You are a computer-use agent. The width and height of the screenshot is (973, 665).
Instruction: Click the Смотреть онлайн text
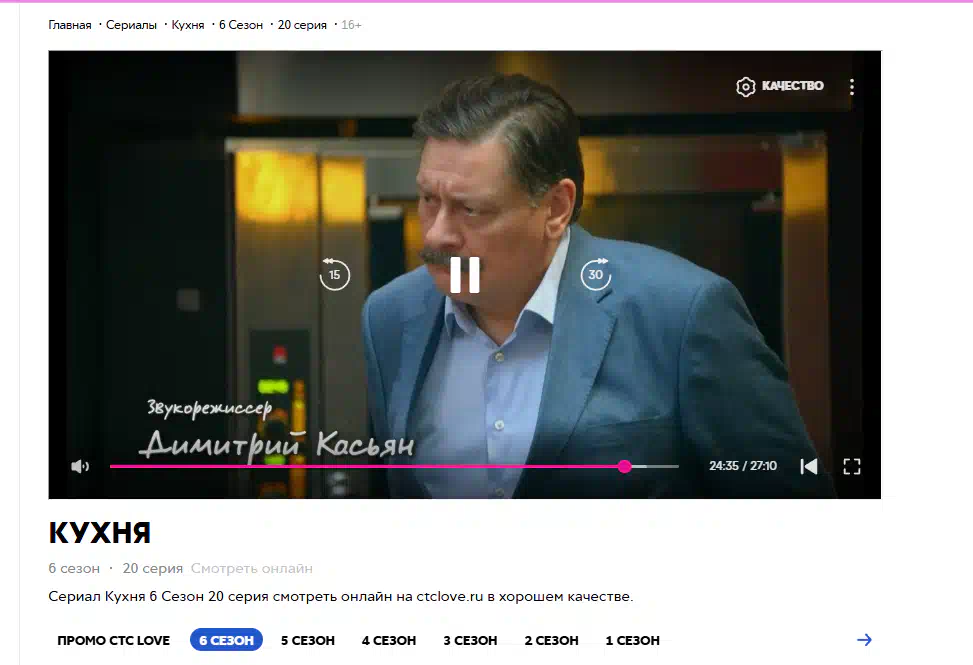click(x=251, y=568)
